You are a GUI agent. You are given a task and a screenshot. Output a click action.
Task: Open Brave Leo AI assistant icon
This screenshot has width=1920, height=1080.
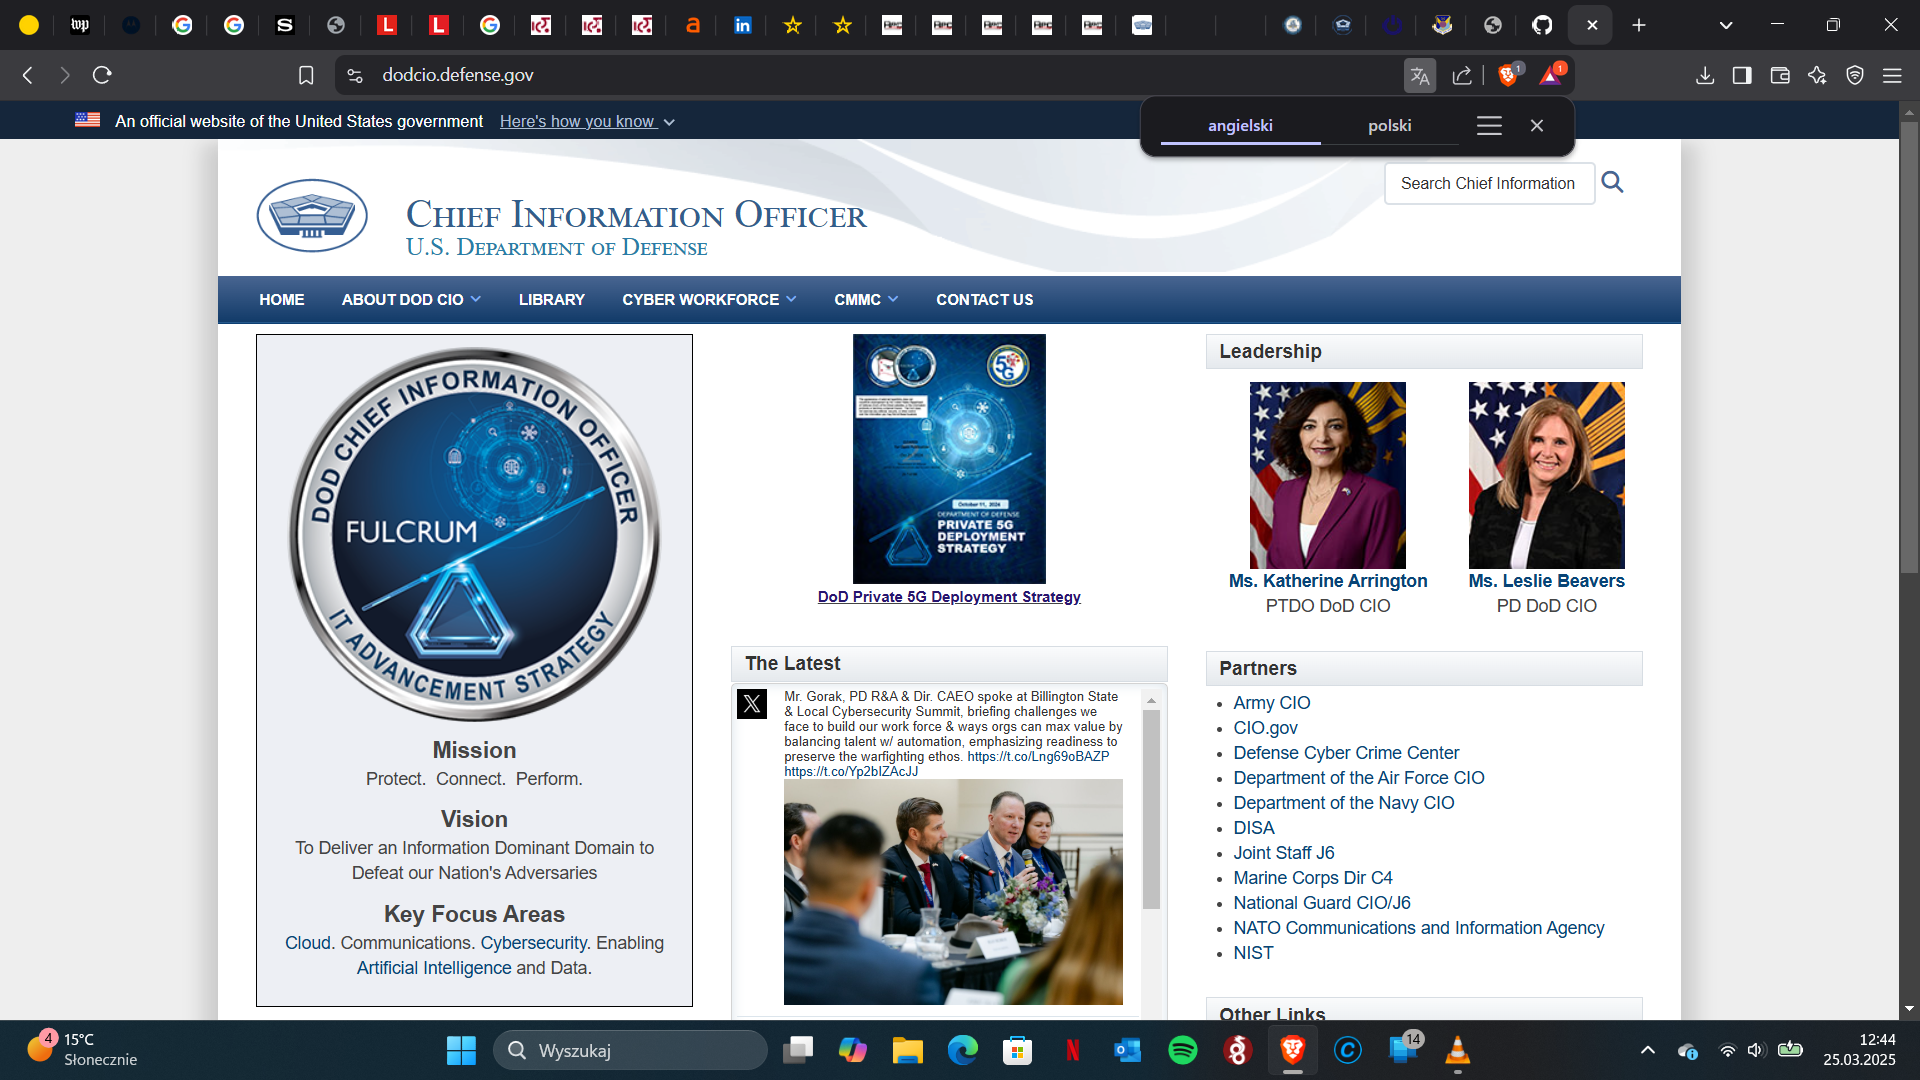(x=1817, y=75)
